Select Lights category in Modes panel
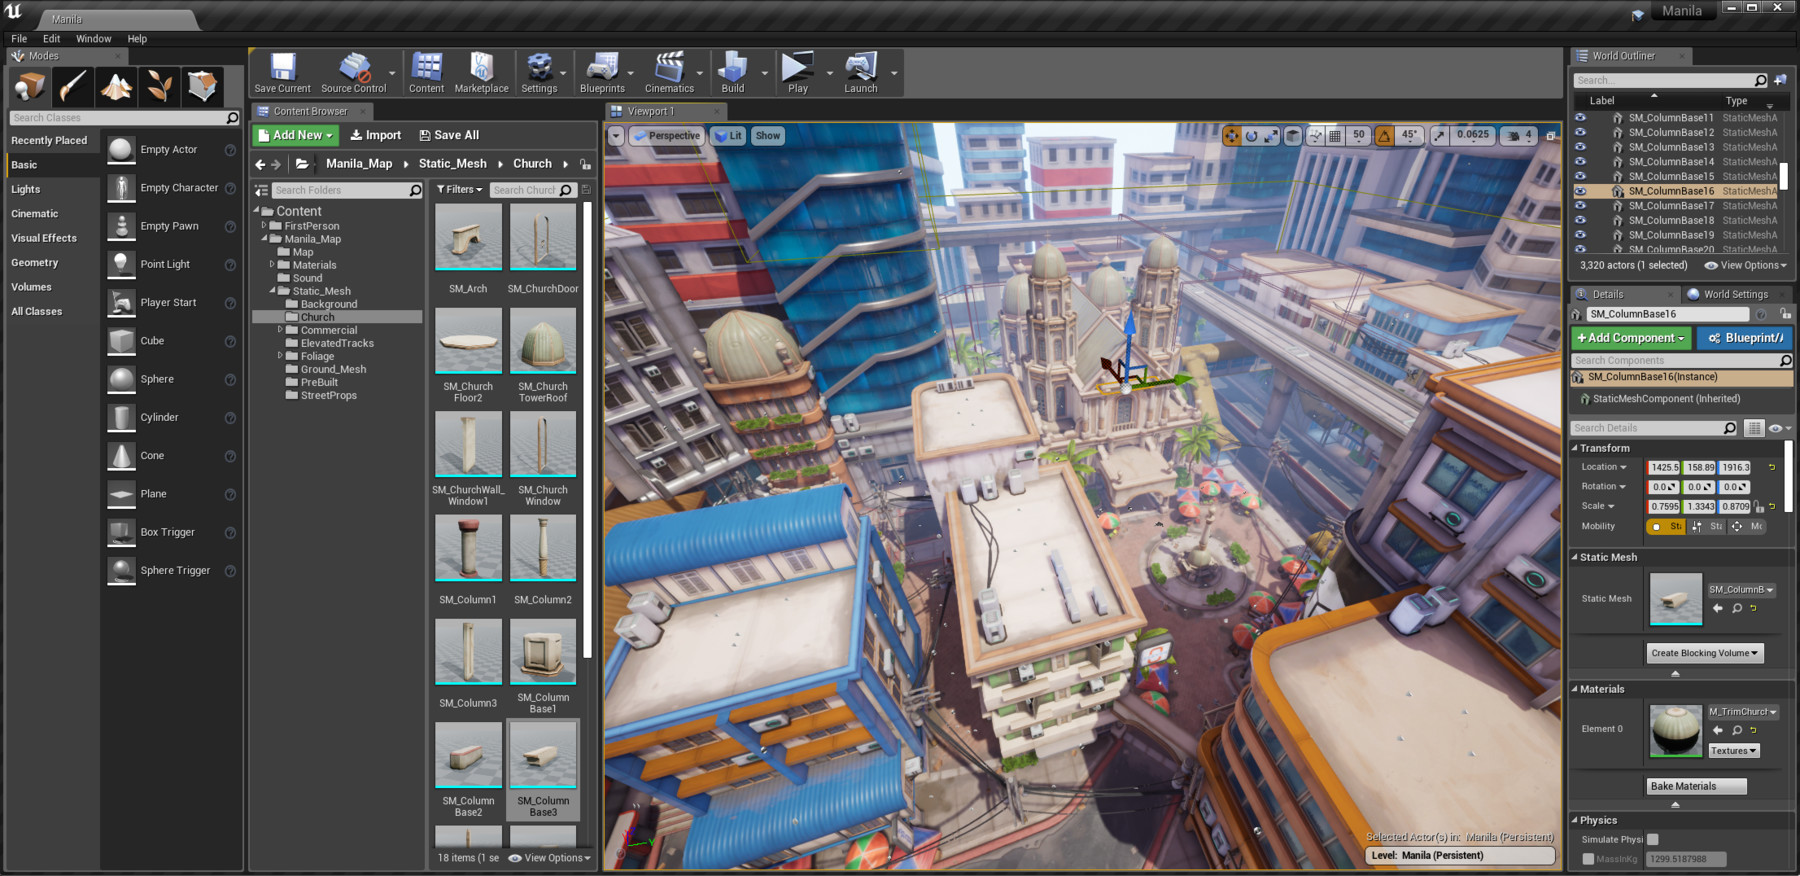The image size is (1800, 876). coord(26,189)
